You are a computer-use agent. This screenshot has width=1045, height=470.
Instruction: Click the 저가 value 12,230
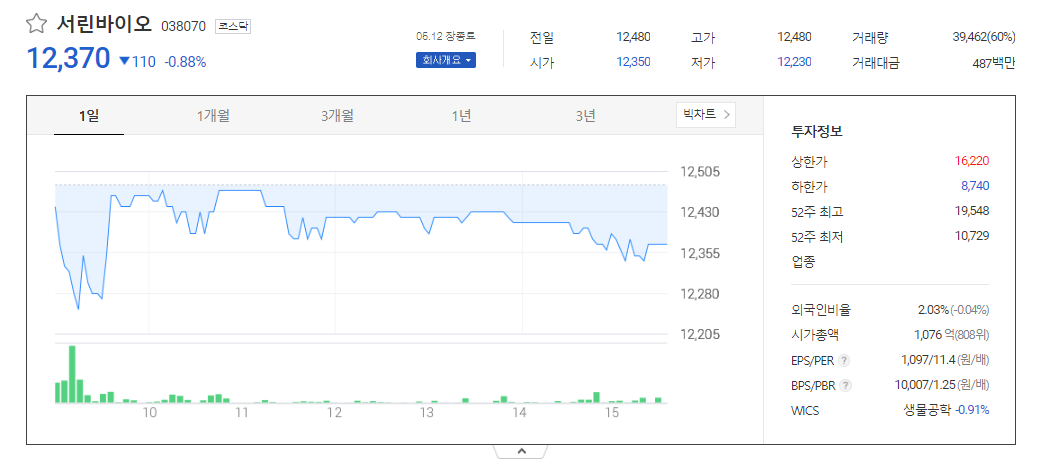click(794, 62)
